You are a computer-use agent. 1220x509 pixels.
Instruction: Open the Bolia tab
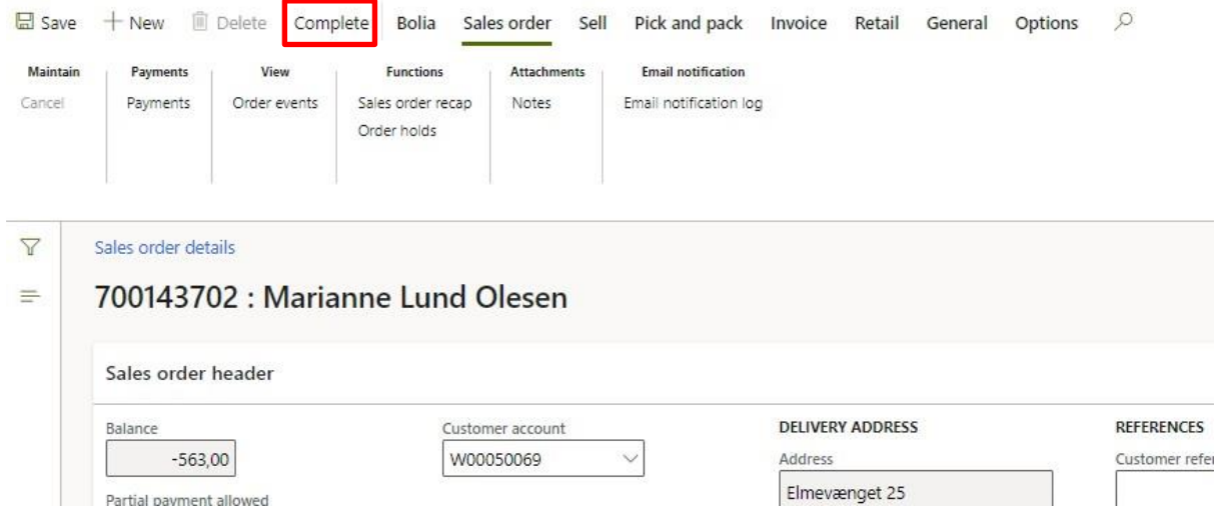(416, 23)
